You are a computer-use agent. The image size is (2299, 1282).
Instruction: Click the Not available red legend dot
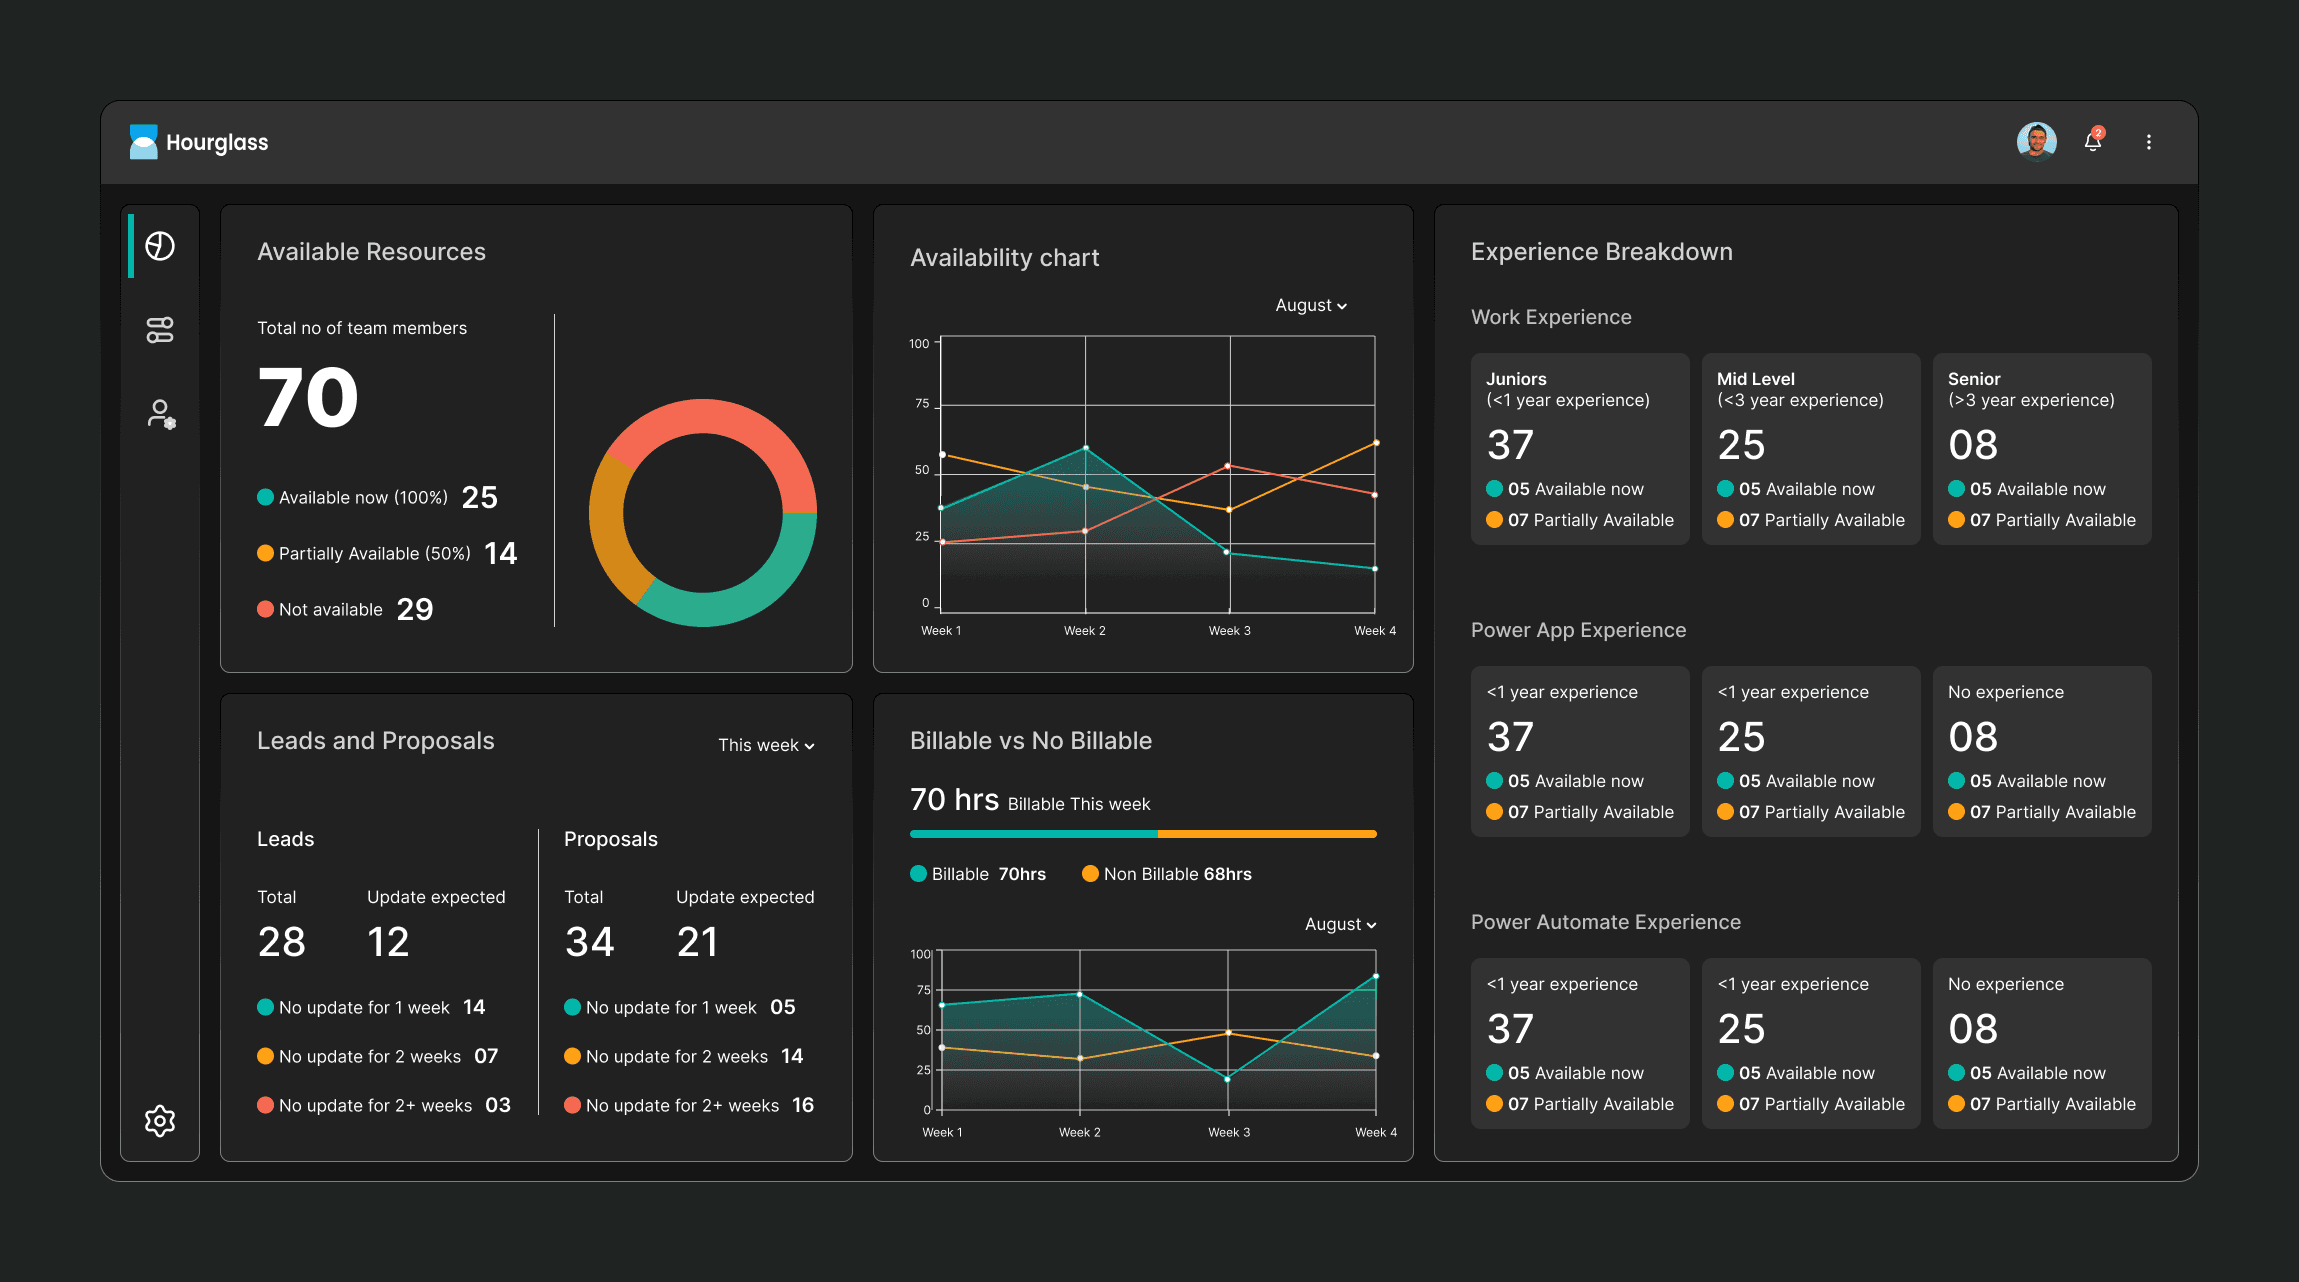tap(265, 609)
